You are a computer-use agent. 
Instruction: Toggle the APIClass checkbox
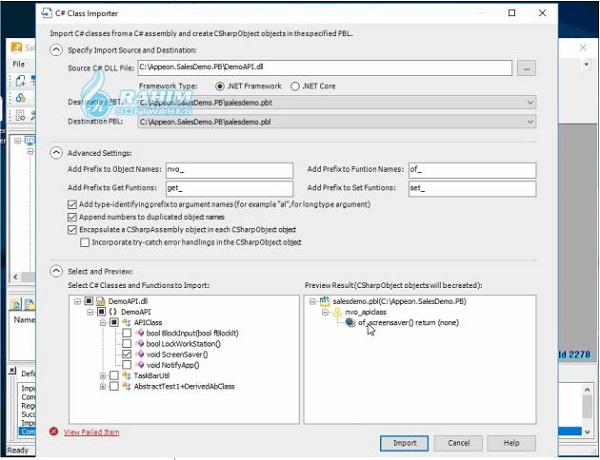[x=114, y=323]
